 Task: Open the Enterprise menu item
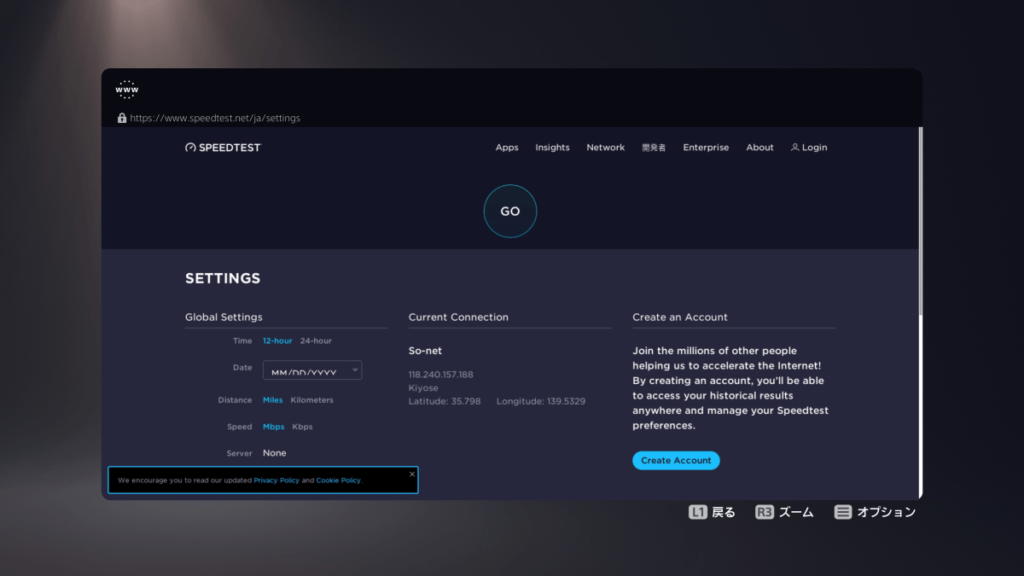[706, 148]
